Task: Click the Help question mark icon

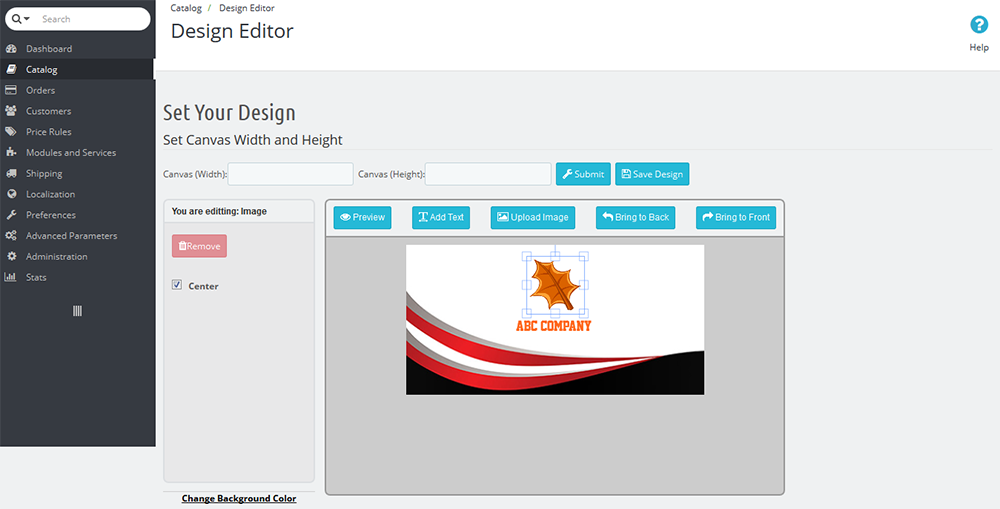Action: tap(979, 25)
